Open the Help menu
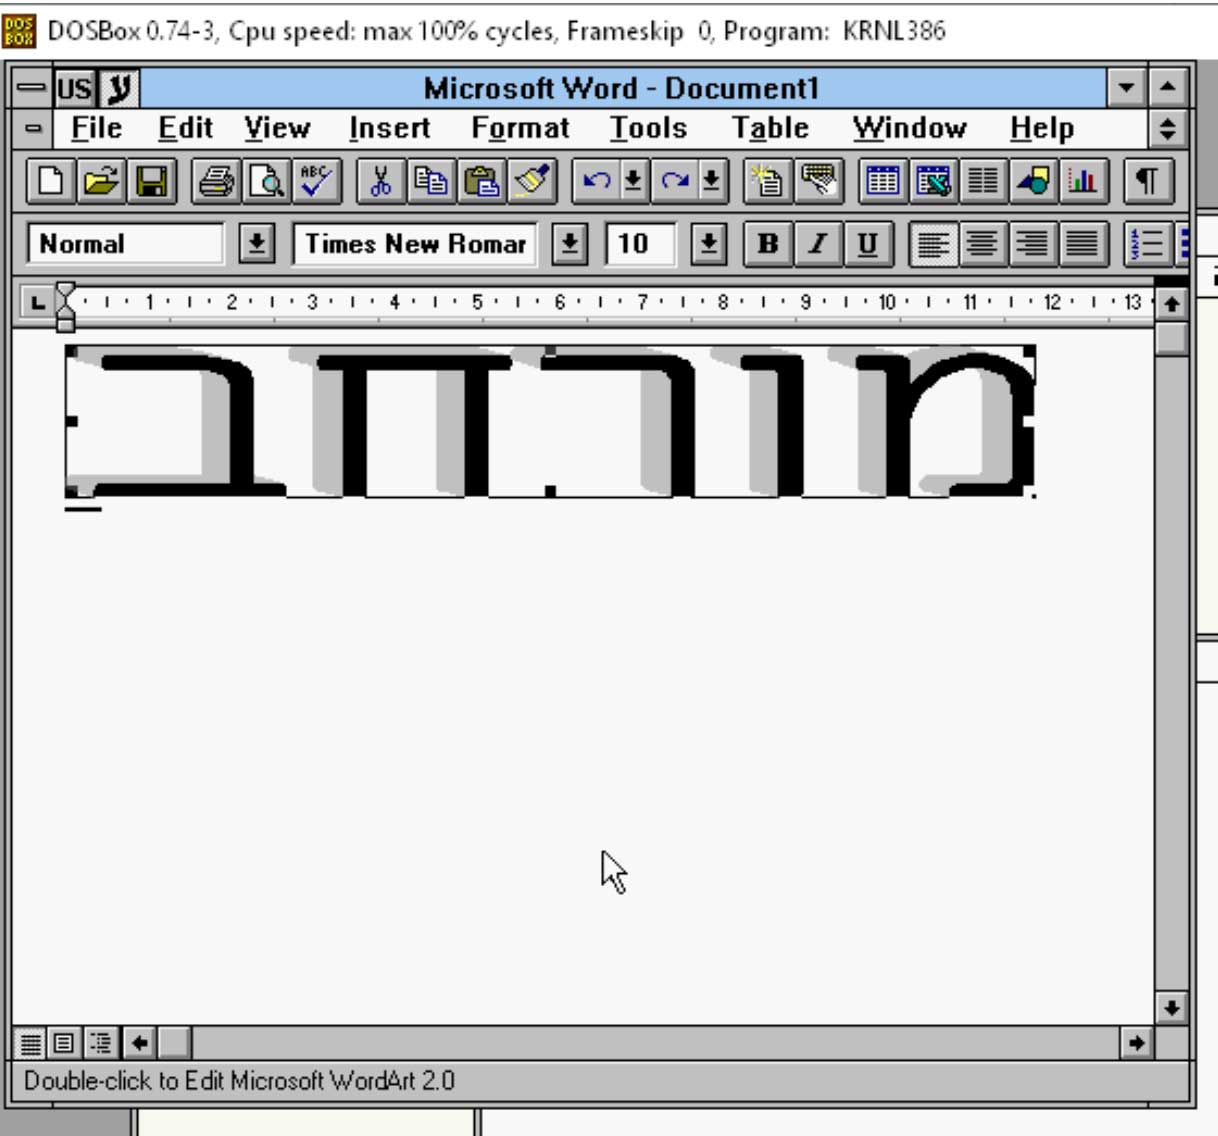1218x1136 pixels. (x=1041, y=128)
